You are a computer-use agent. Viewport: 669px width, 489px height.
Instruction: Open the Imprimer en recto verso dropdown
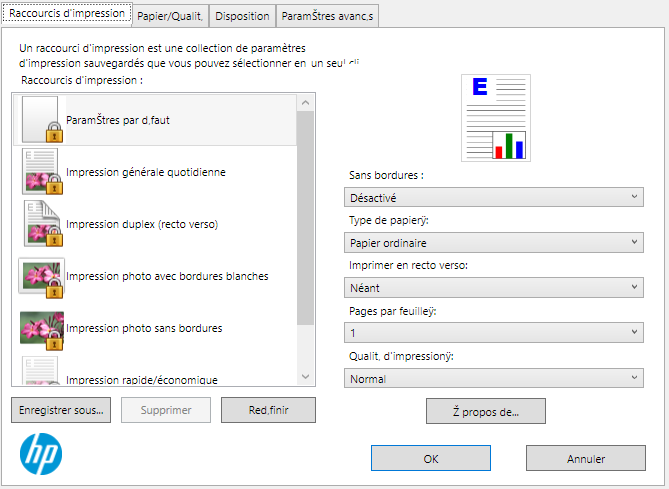[x=492, y=288]
